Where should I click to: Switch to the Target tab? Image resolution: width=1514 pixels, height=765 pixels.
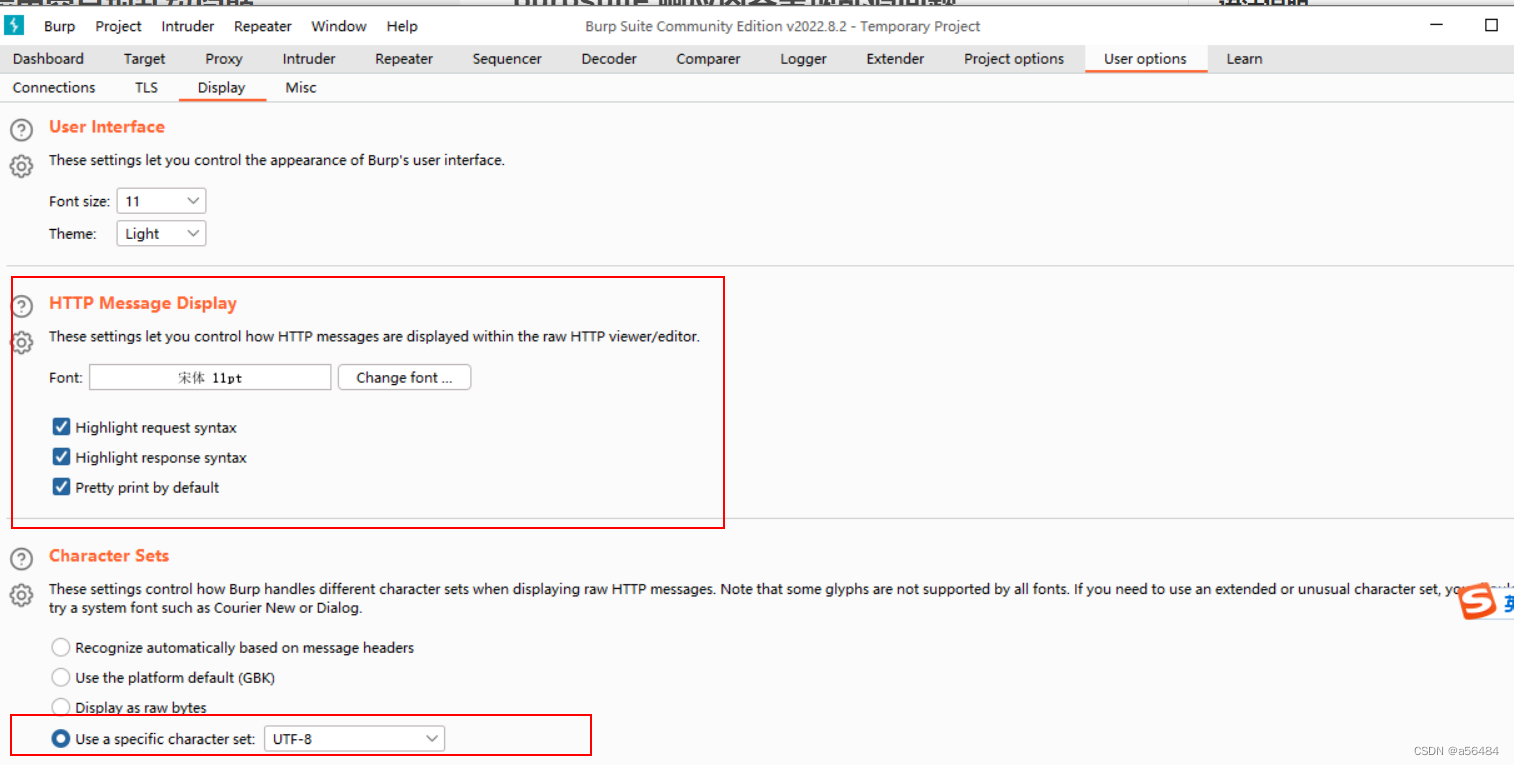145,59
